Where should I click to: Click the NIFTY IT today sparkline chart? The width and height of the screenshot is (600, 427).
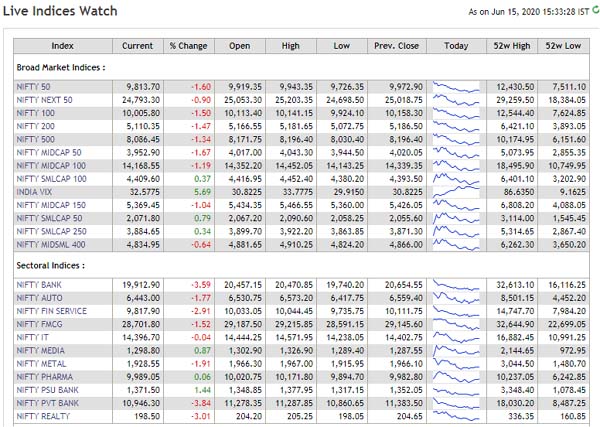point(456,337)
